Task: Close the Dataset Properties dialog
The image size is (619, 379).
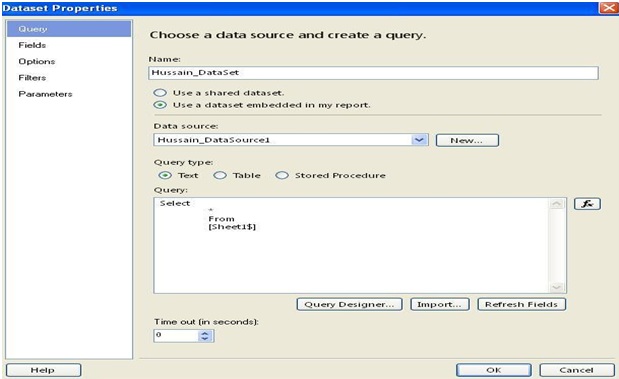Action: (x=609, y=8)
